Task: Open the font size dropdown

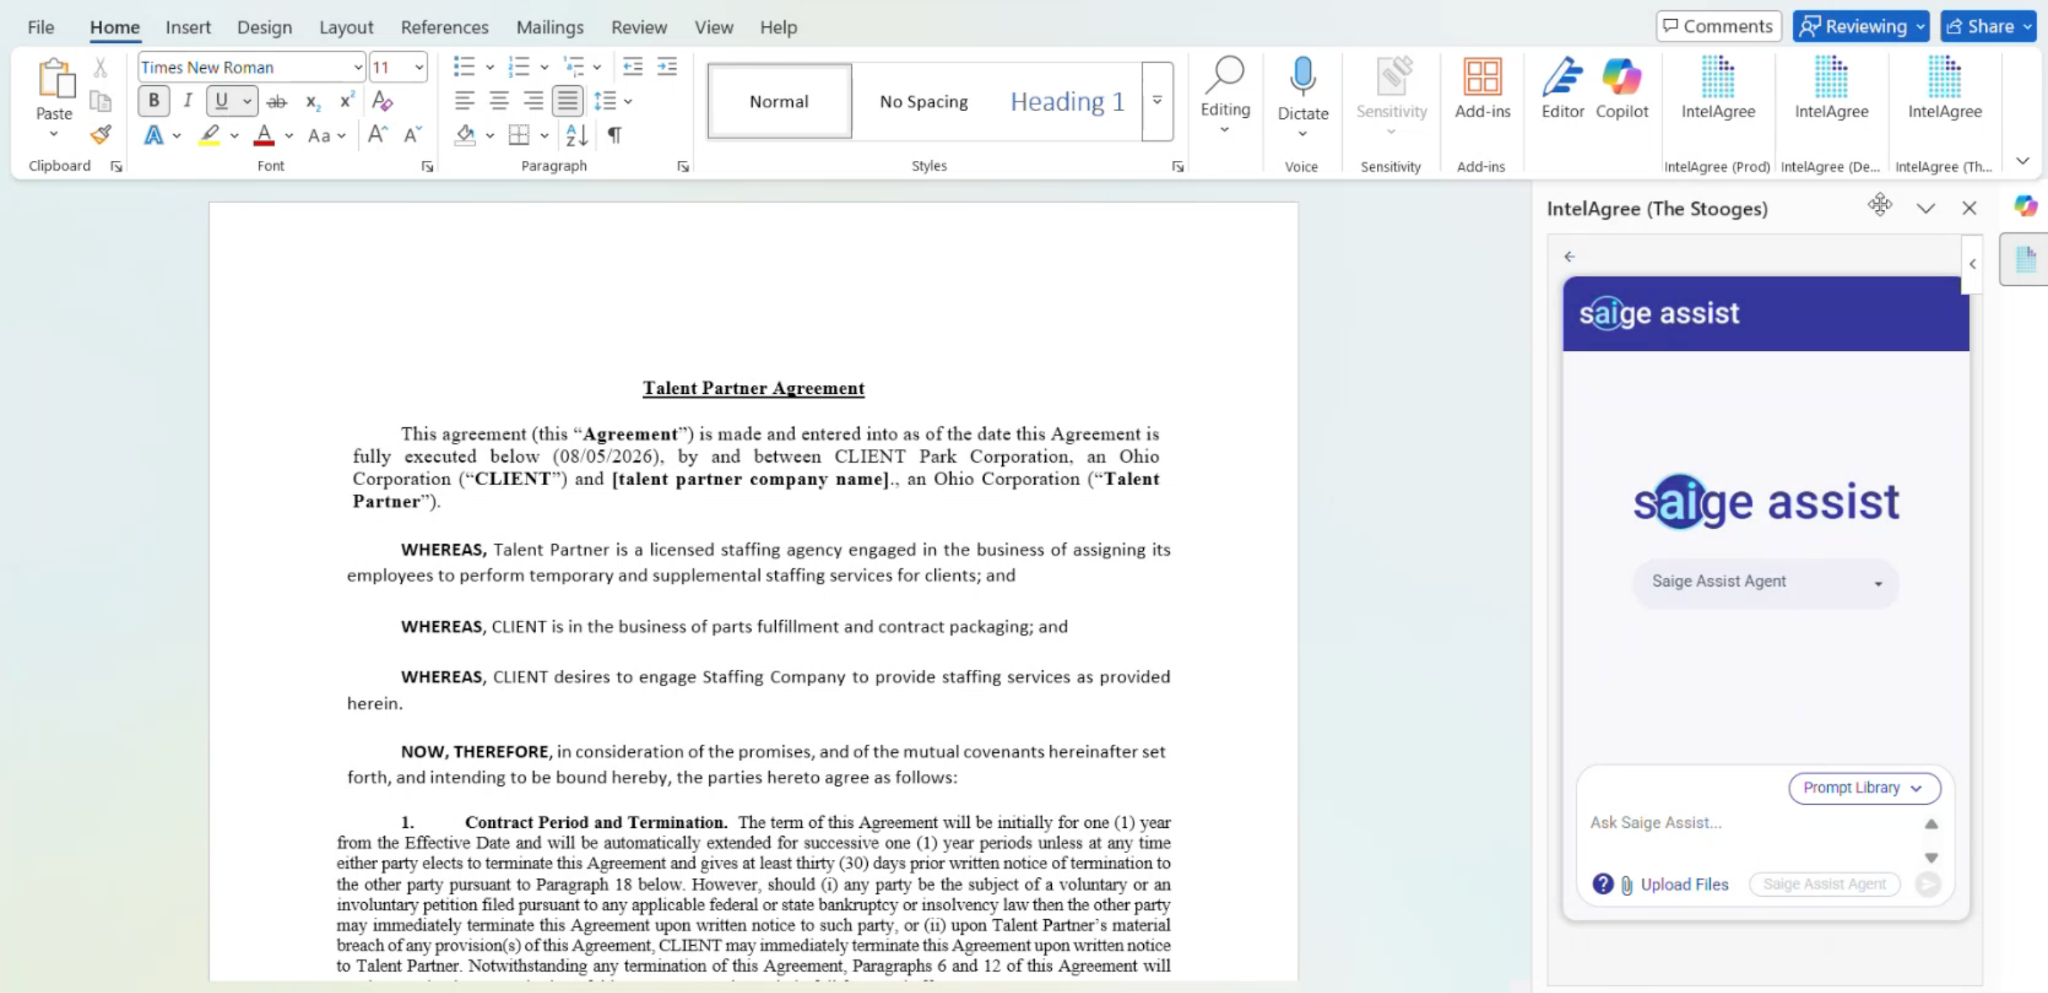Action: click(419, 67)
